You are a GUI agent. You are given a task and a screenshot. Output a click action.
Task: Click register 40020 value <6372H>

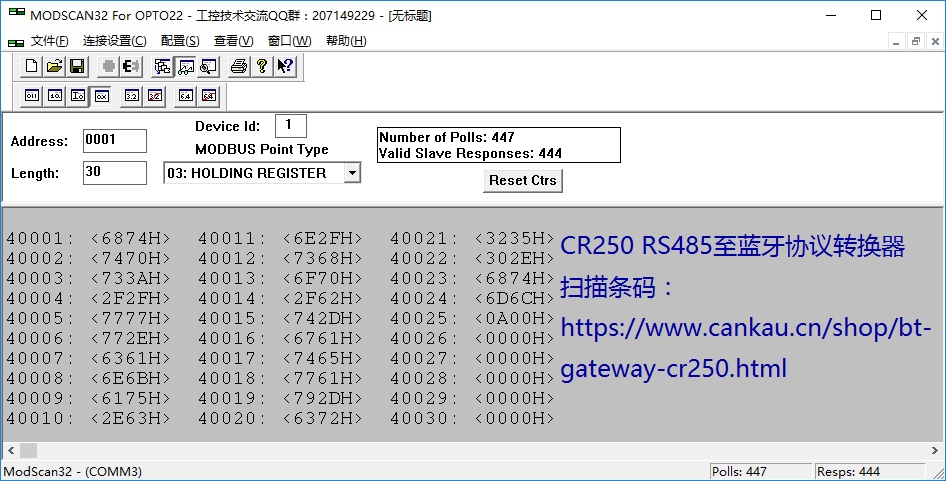tap(322, 418)
